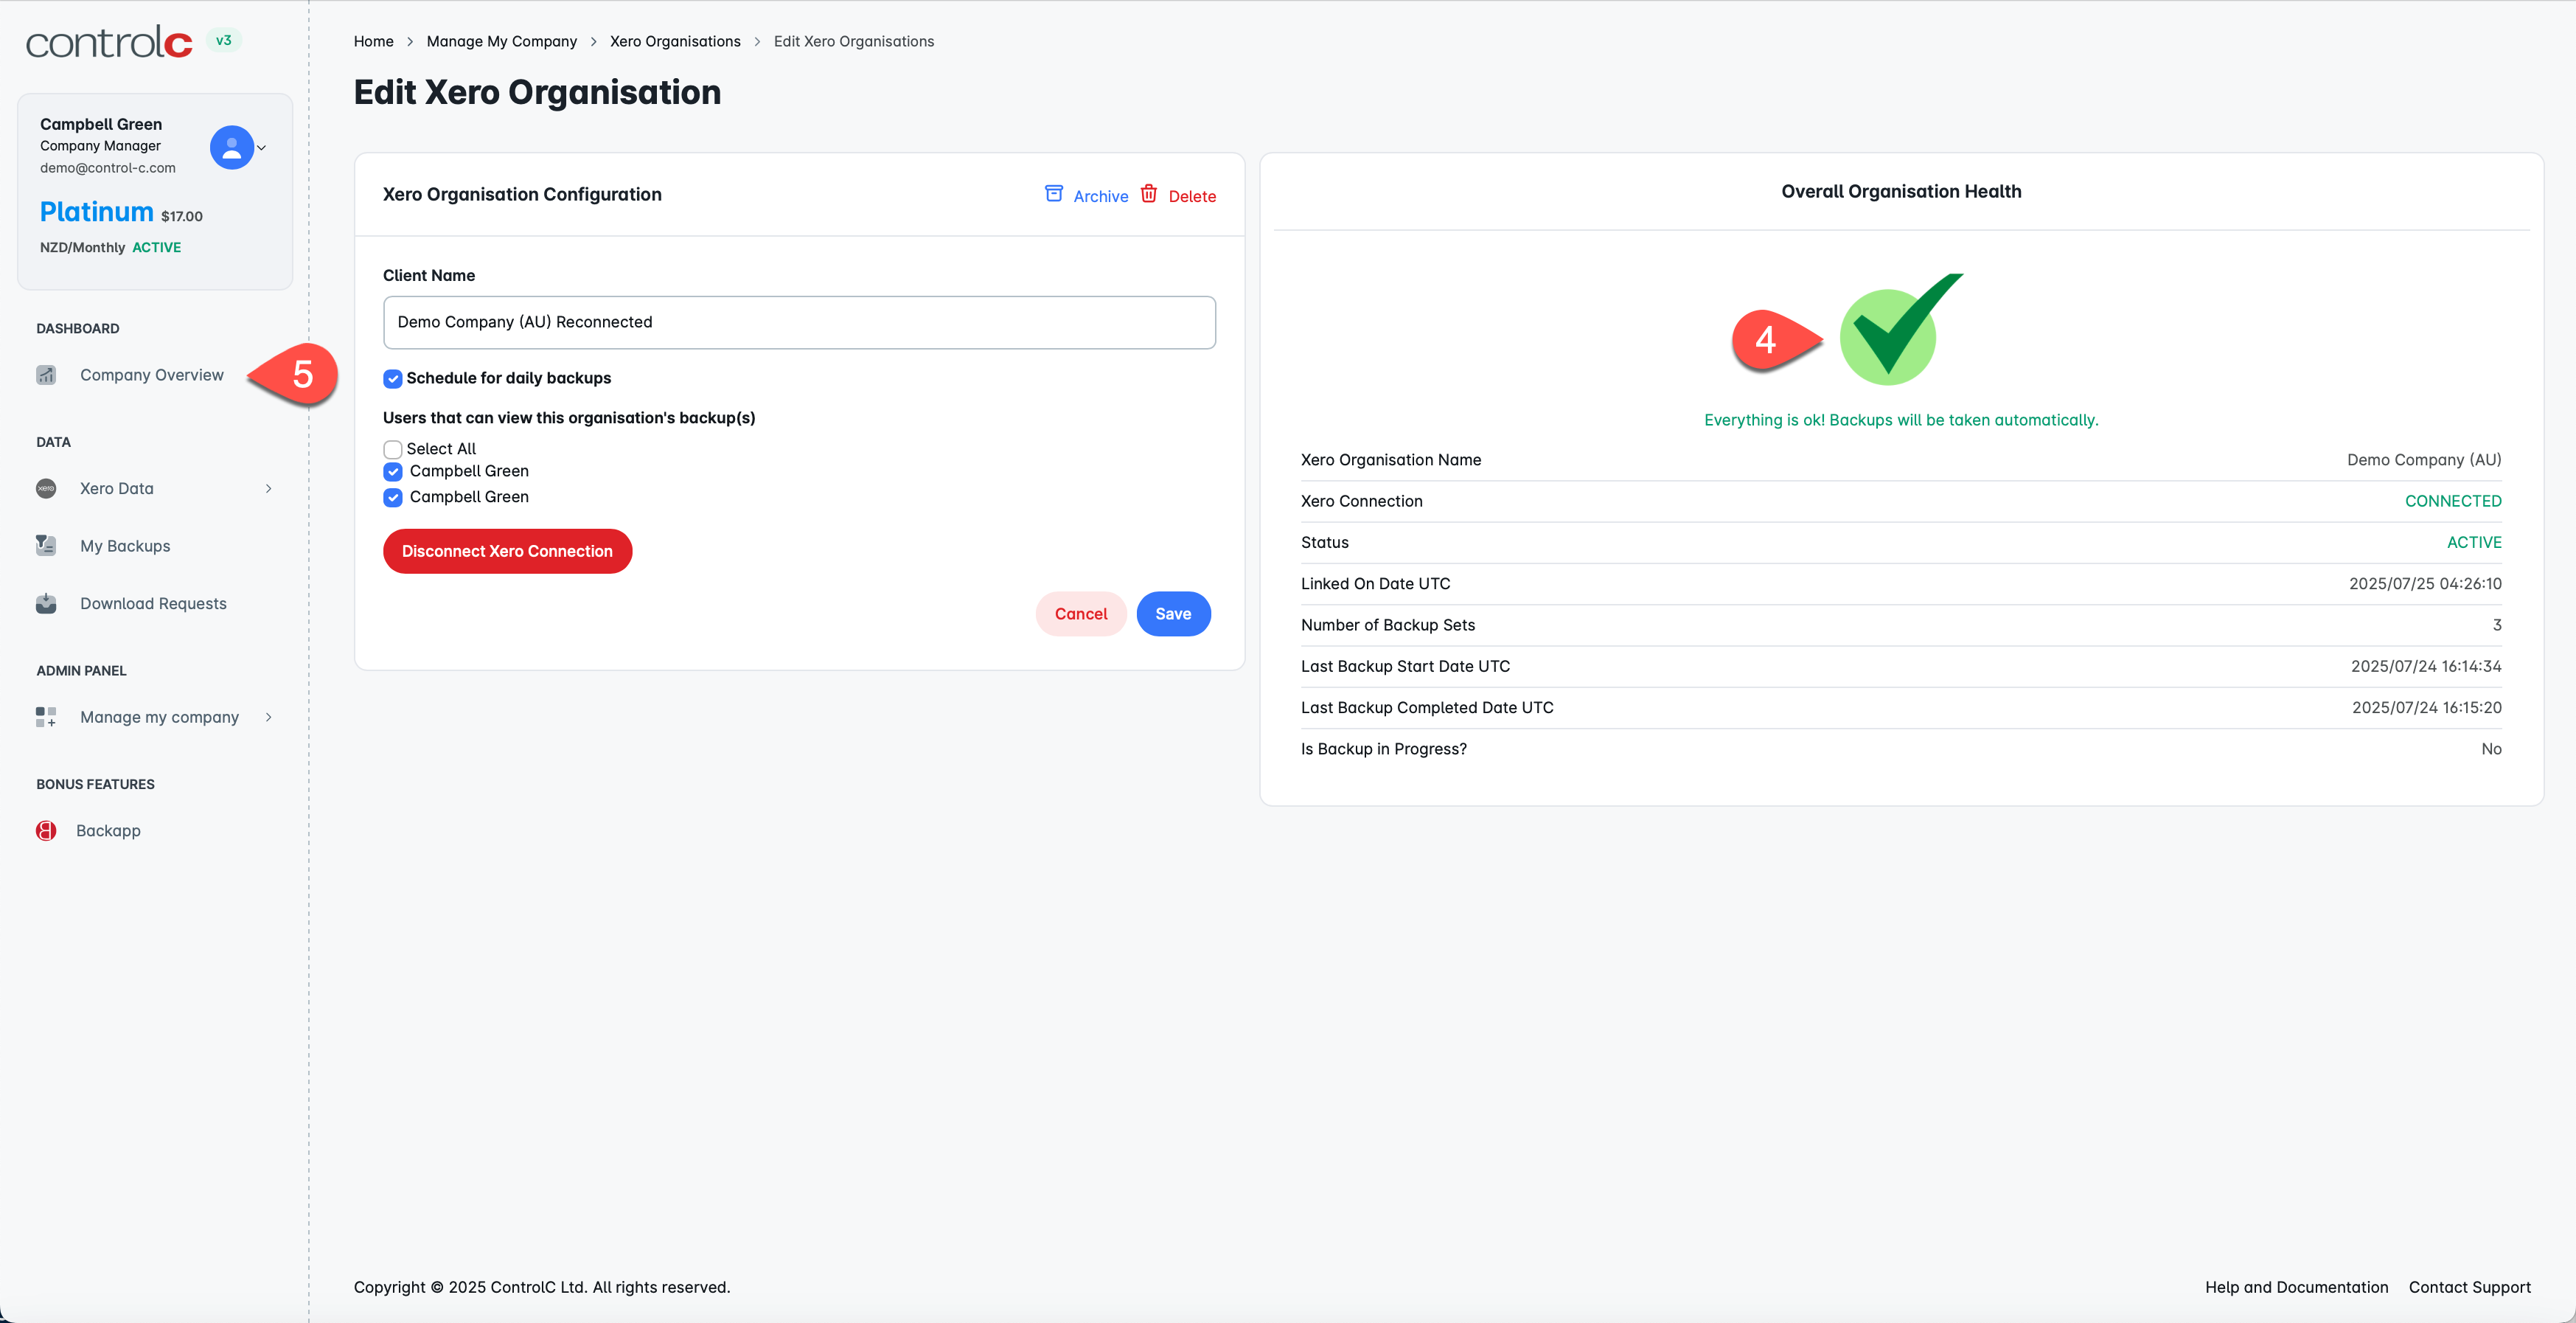
Task: Open My Backups page
Action: click(125, 546)
